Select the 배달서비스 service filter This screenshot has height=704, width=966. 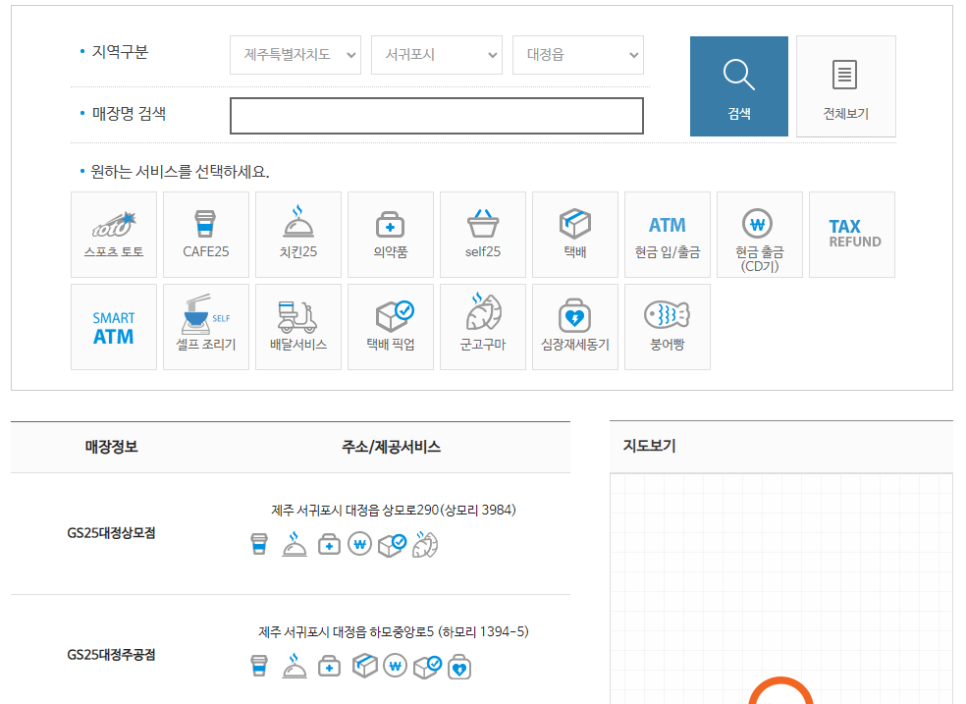click(x=298, y=327)
